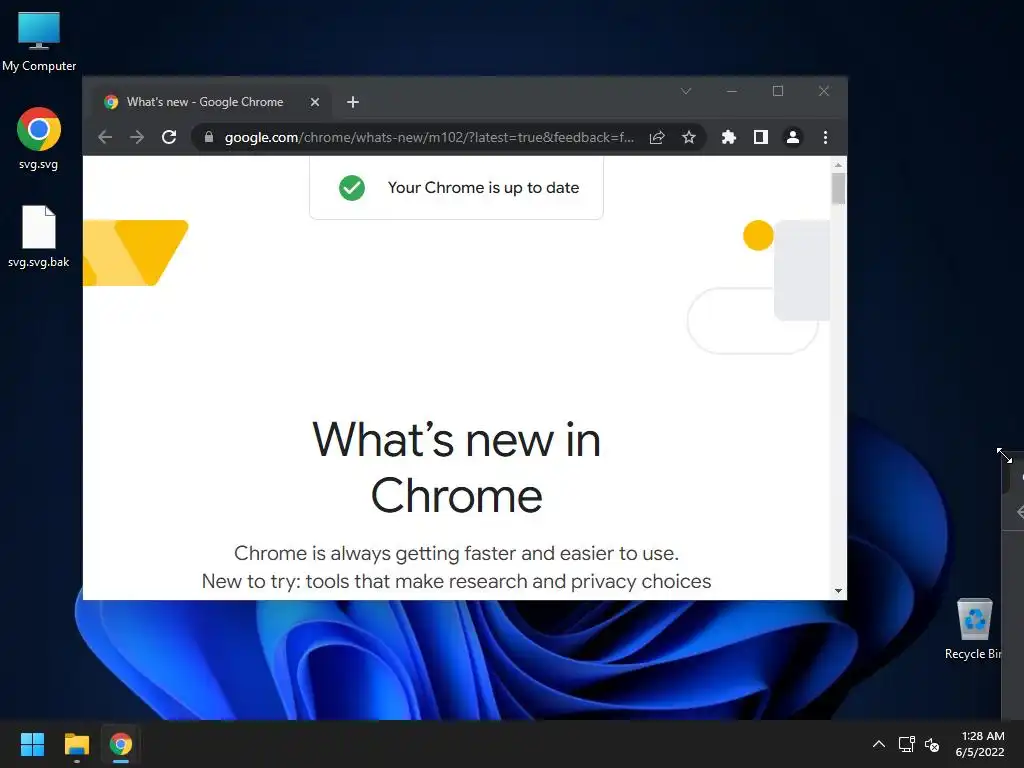Open the clock showing 1:28 AM
Screen dimensions: 1024x768
coord(980,744)
